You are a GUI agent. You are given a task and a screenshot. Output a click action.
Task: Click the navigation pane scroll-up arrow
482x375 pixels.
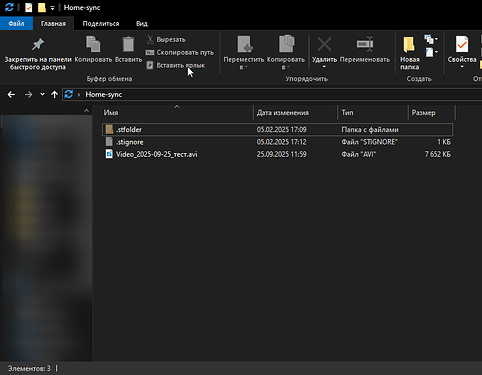click(x=86, y=111)
